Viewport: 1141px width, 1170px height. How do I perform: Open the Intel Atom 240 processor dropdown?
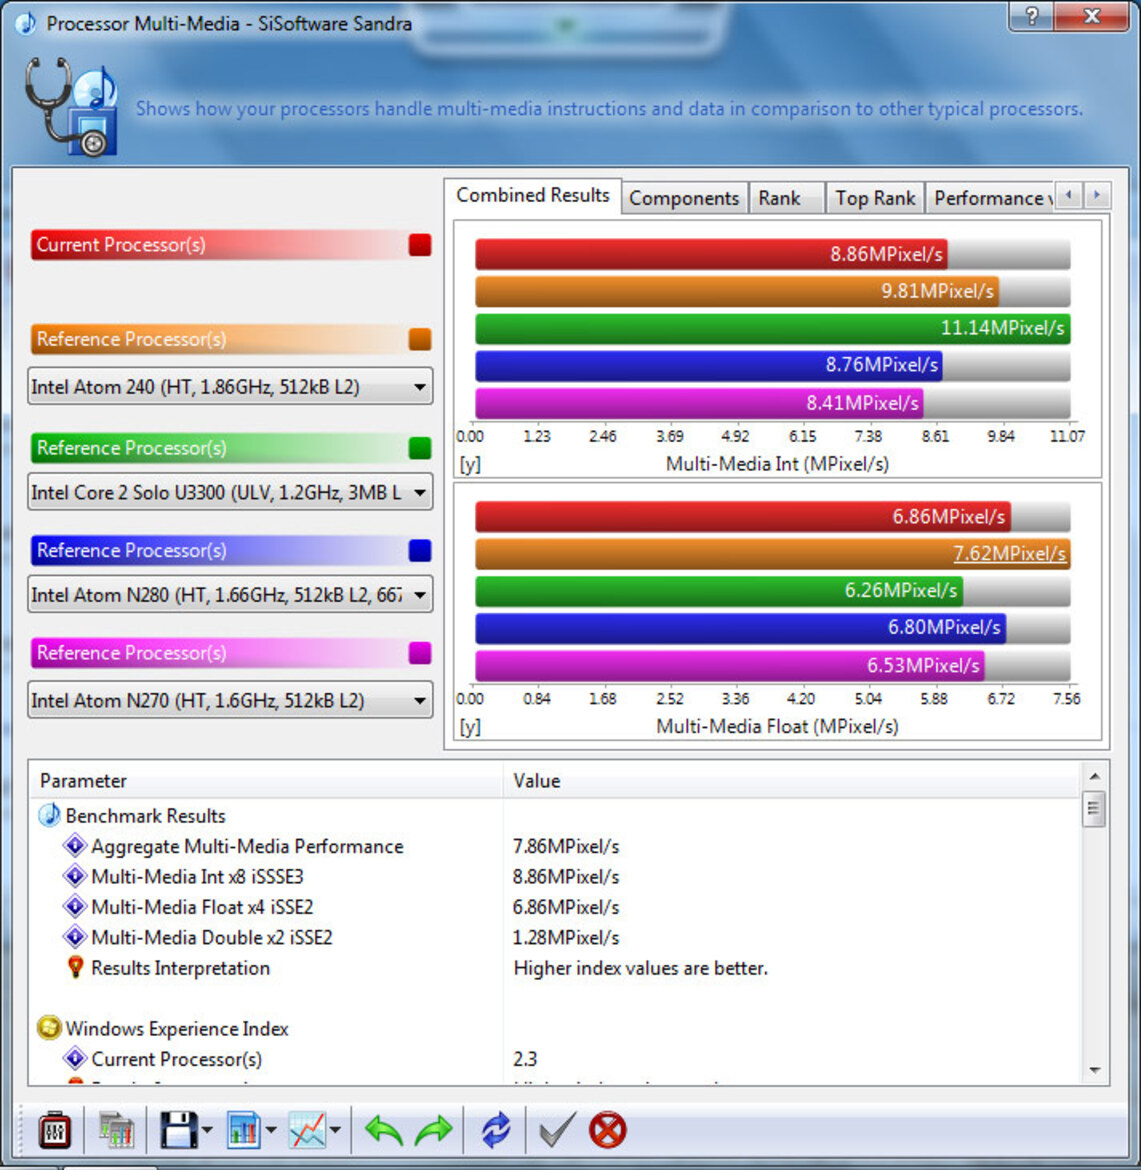[x=230, y=387]
